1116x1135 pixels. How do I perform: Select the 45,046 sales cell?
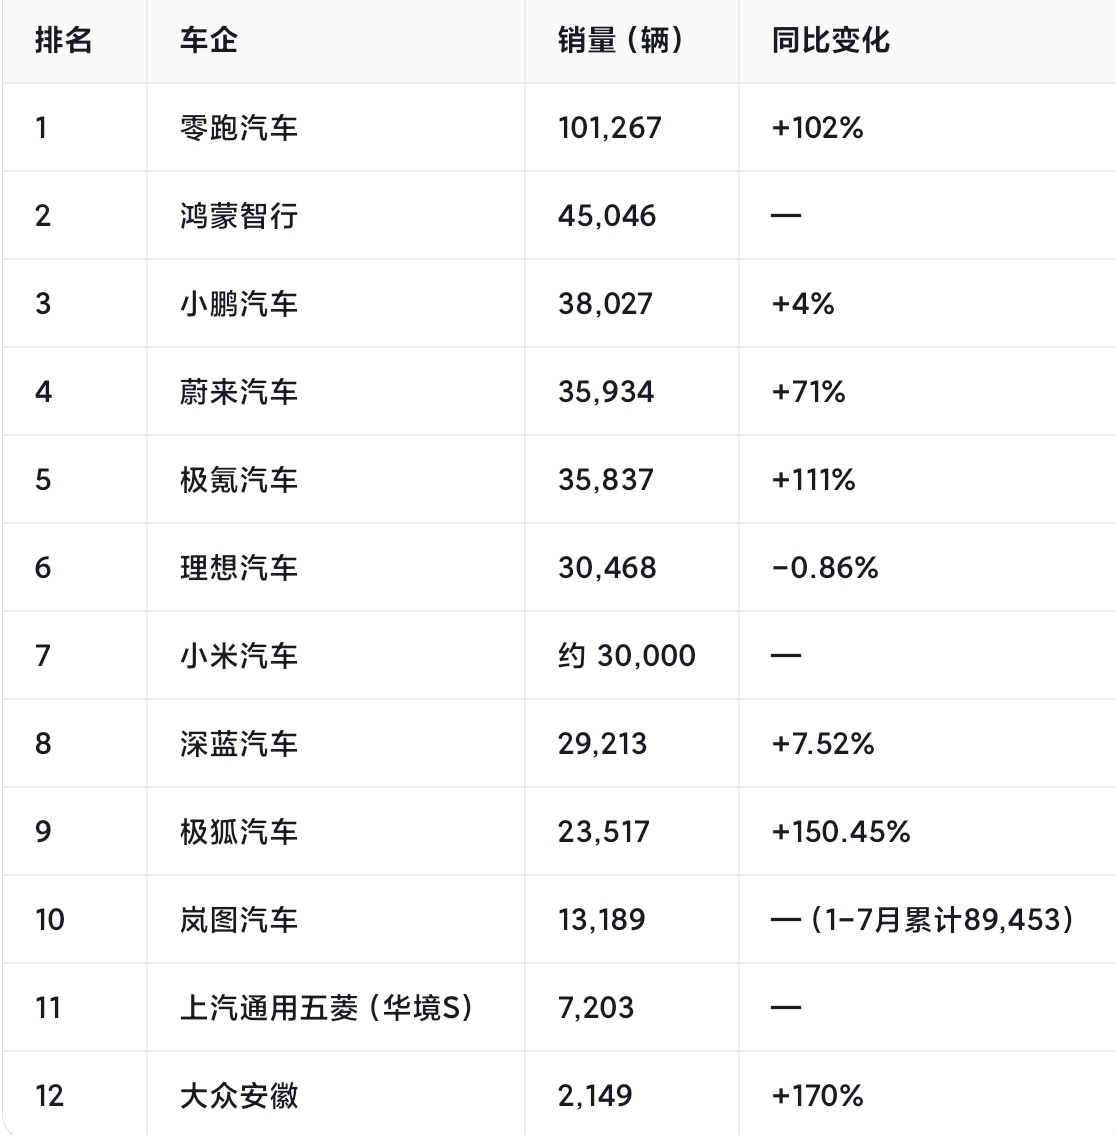pyautogui.click(x=606, y=216)
